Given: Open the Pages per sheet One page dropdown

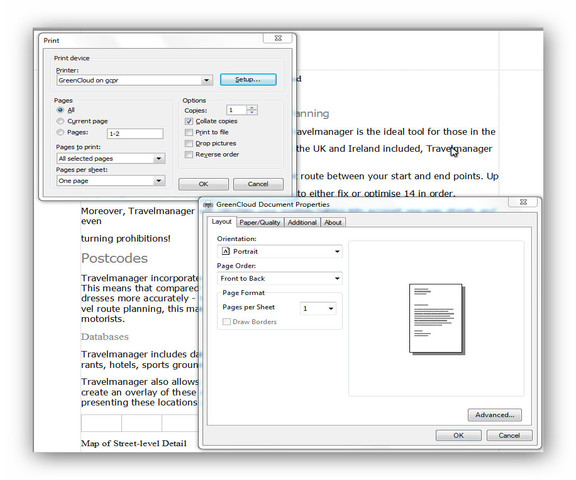Looking at the screenshot, I should (x=111, y=181).
